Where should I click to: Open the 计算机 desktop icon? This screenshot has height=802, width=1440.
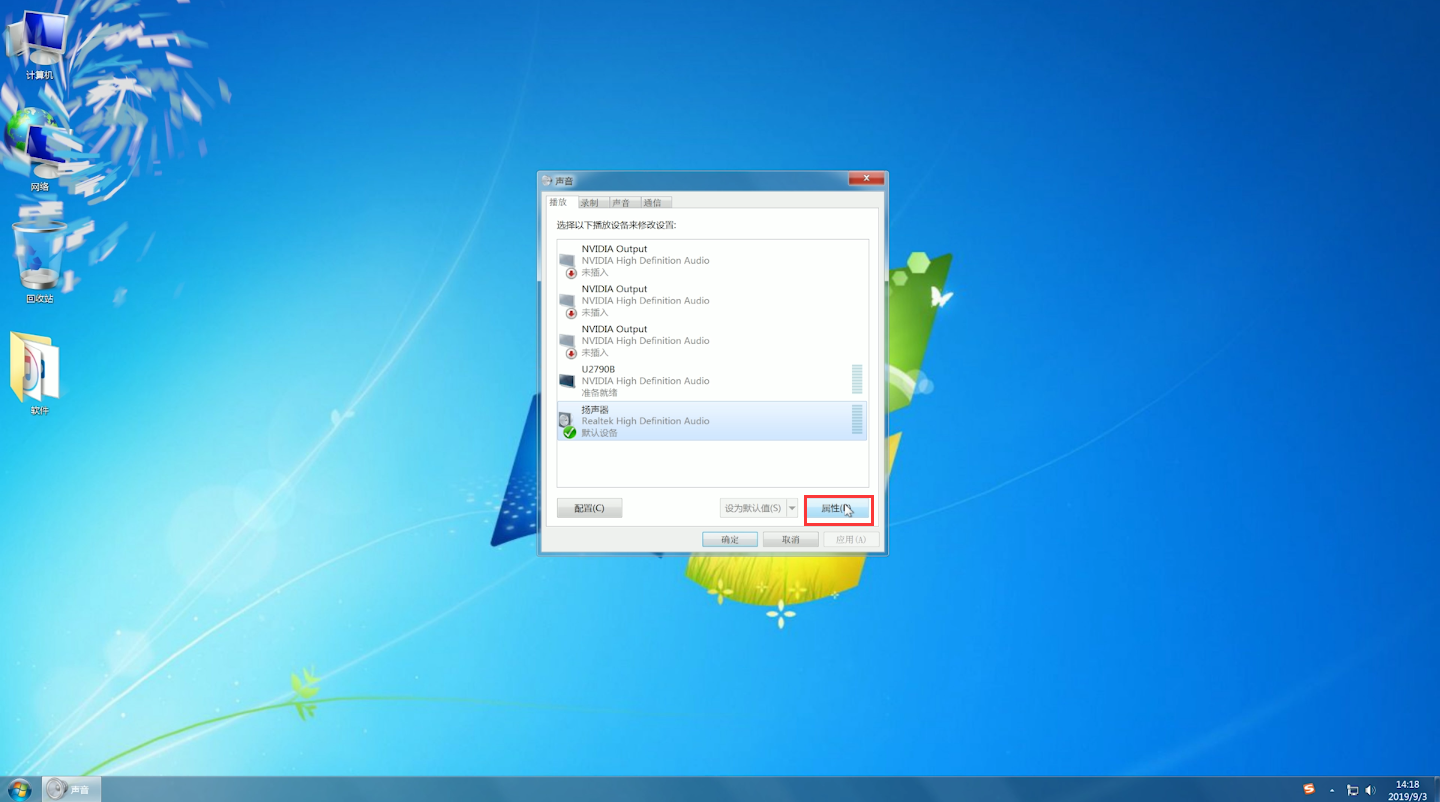point(39,45)
